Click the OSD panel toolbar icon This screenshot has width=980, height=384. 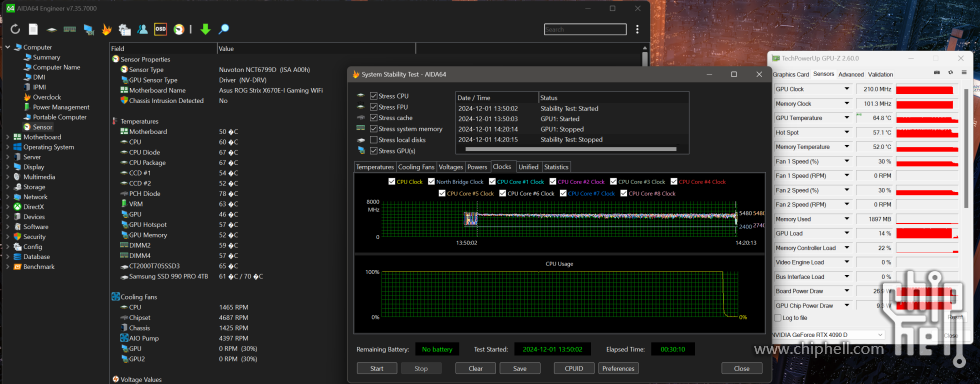[161, 29]
